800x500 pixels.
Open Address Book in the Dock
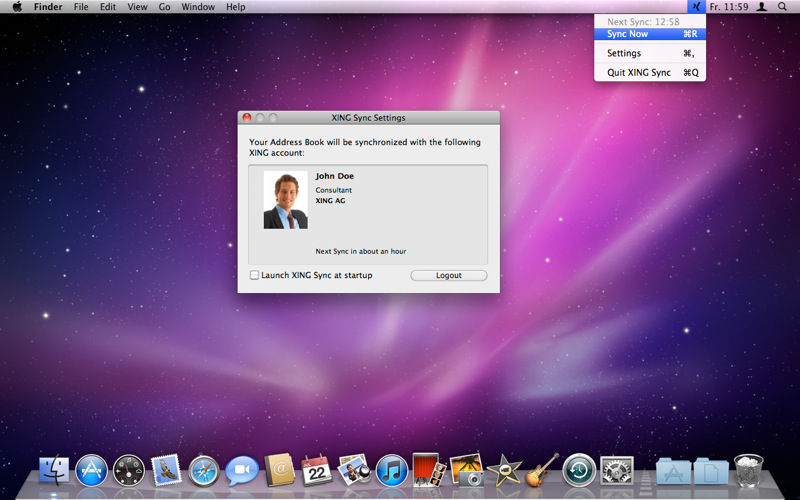[279, 469]
